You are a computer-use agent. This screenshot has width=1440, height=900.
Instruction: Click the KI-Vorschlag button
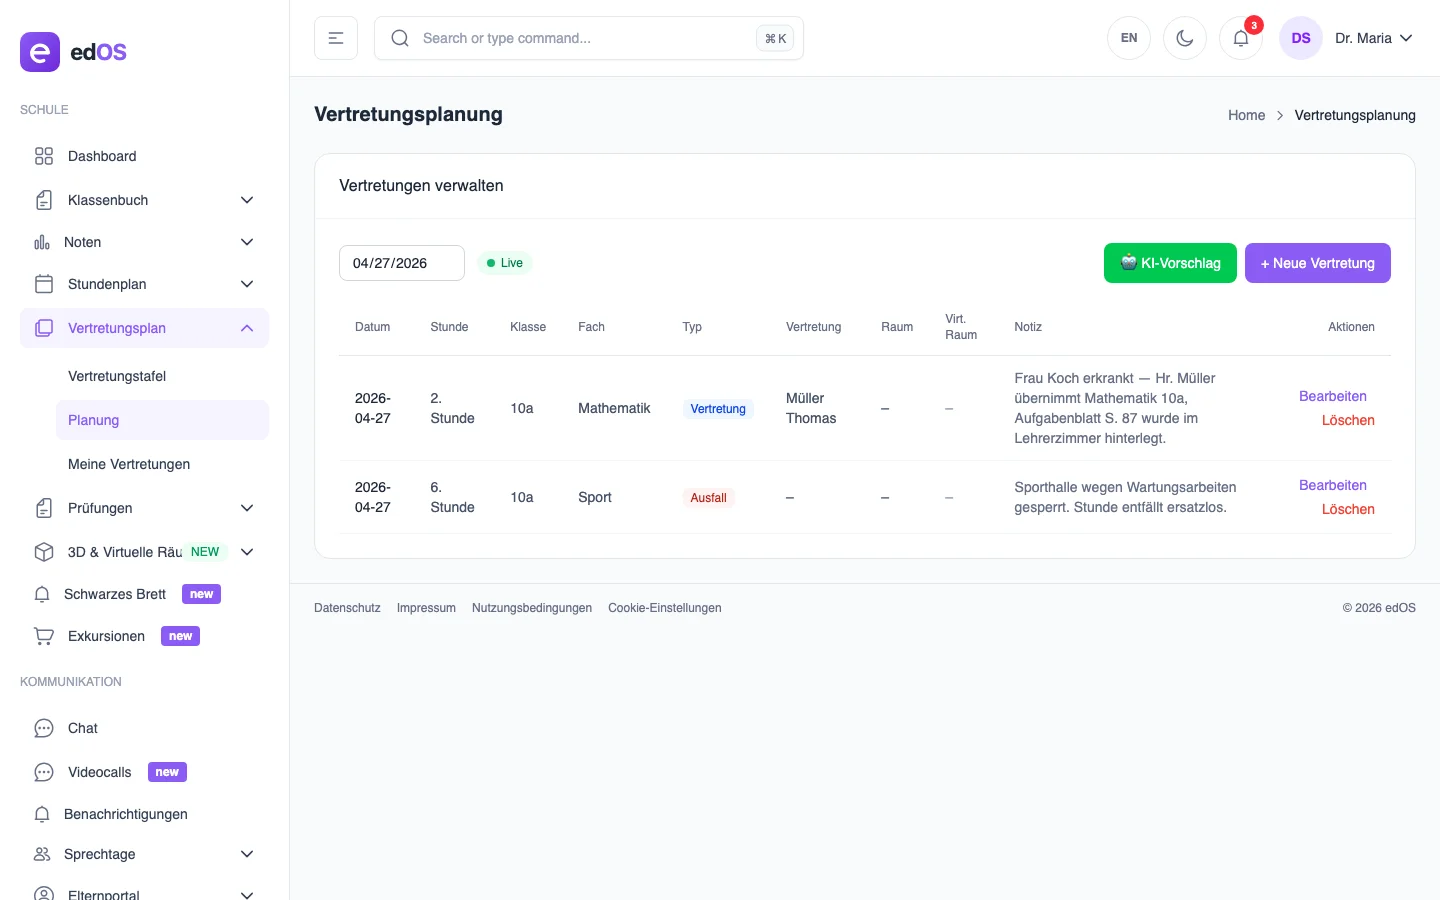coord(1170,263)
